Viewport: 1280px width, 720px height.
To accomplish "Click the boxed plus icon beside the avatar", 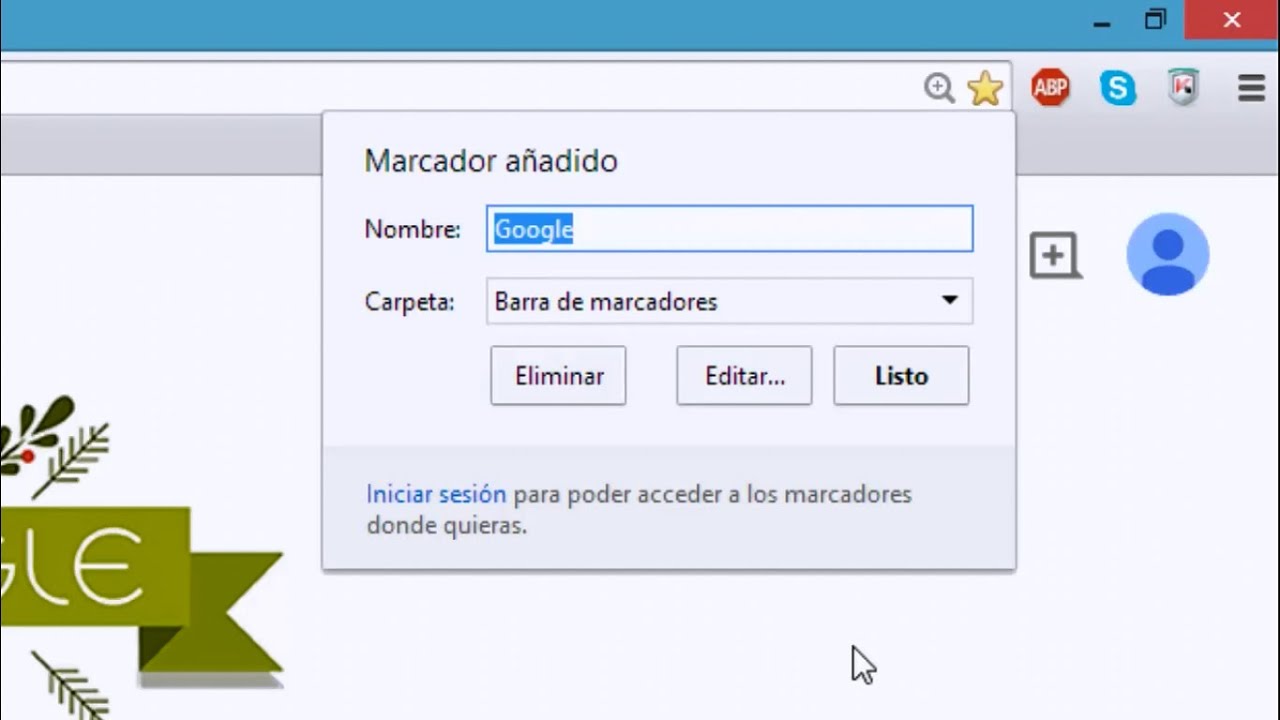I will coord(1056,256).
